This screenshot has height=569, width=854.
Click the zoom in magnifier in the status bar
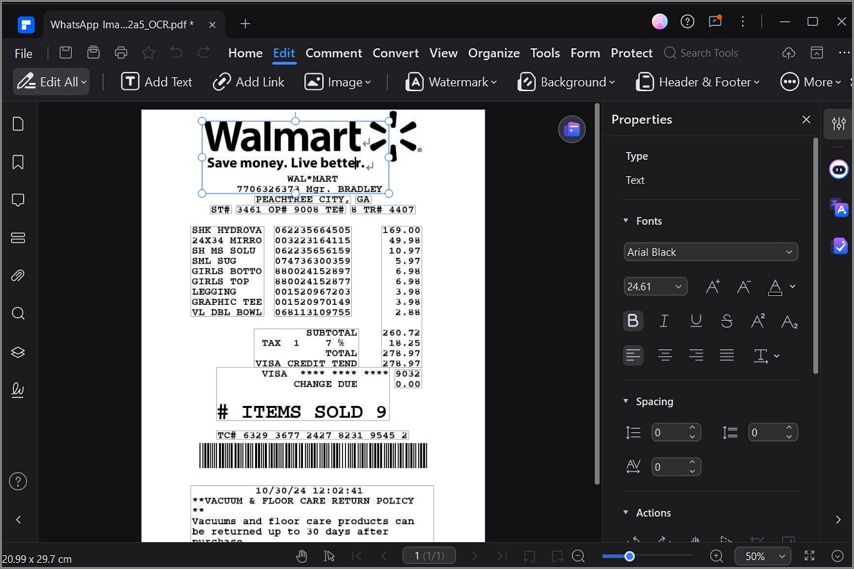tap(717, 556)
